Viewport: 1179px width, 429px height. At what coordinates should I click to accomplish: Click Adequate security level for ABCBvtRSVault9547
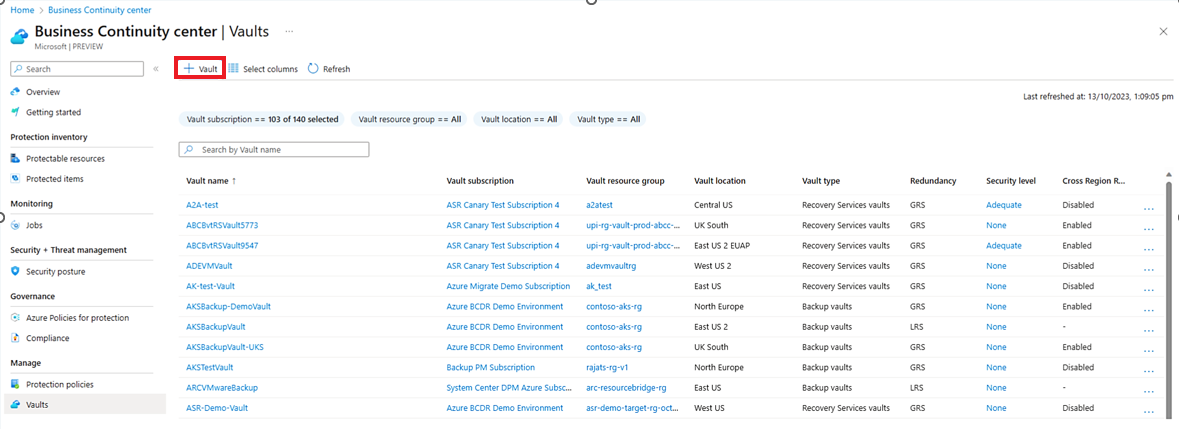(x=1004, y=246)
